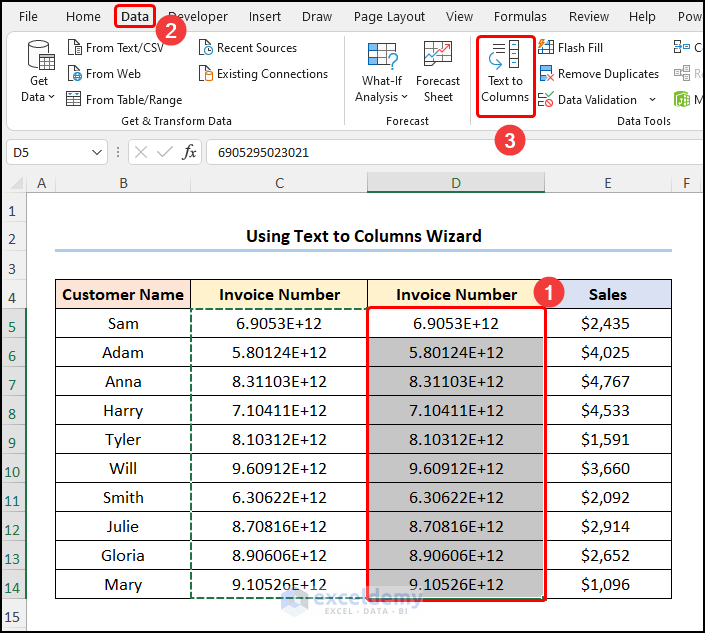Open the Page Layout tab
The height and width of the screenshot is (633, 705).
click(x=389, y=17)
